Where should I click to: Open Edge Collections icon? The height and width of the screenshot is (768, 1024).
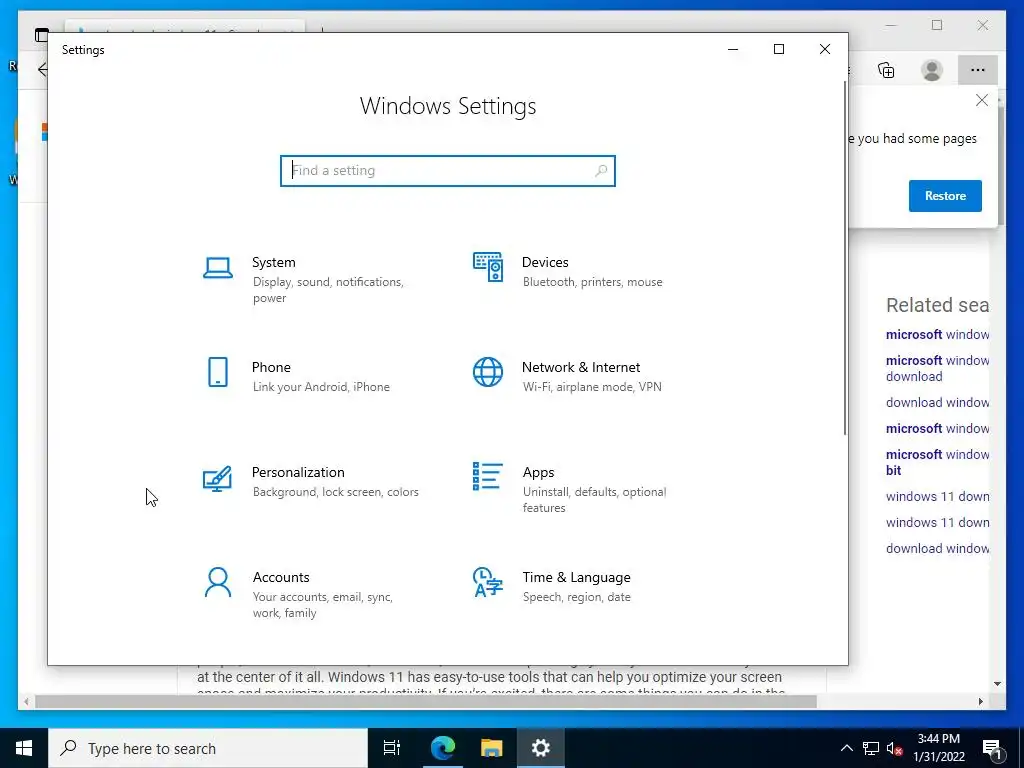886,70
